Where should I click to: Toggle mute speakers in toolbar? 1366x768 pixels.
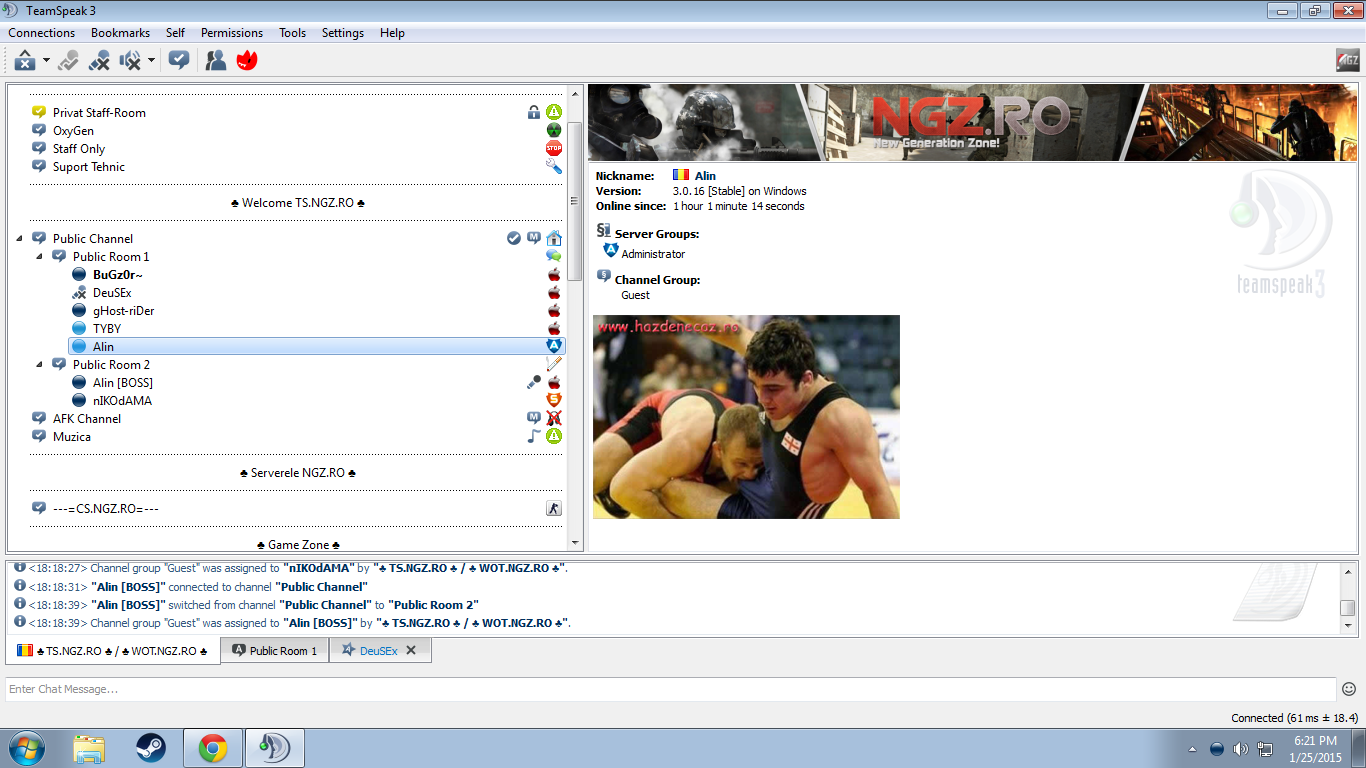(x=130, y=61)
